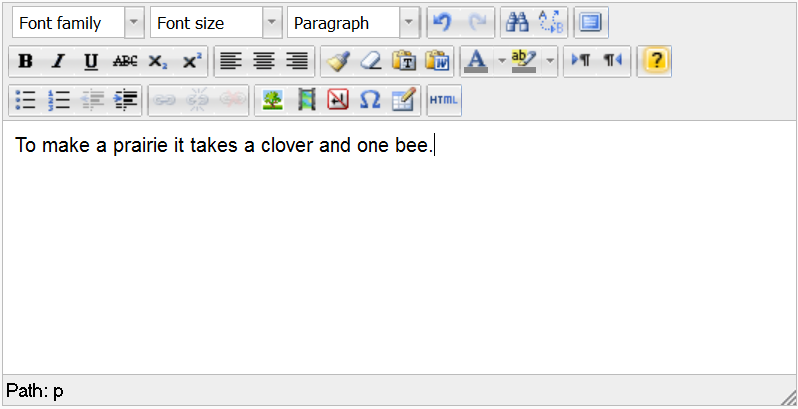Insert an unordered bullet list
Screen dimensions: 798x409
click(x=25, y=100)
